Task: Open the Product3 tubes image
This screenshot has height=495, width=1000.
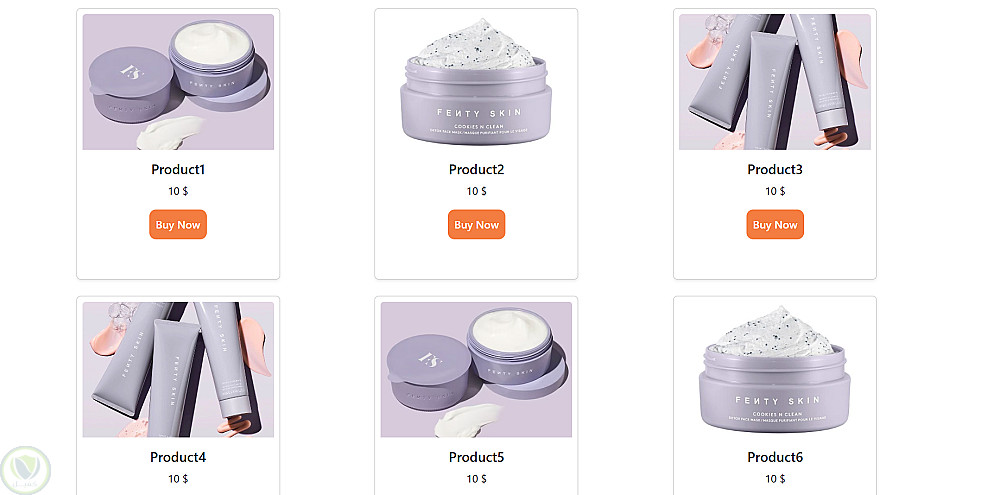Action: 775,82
